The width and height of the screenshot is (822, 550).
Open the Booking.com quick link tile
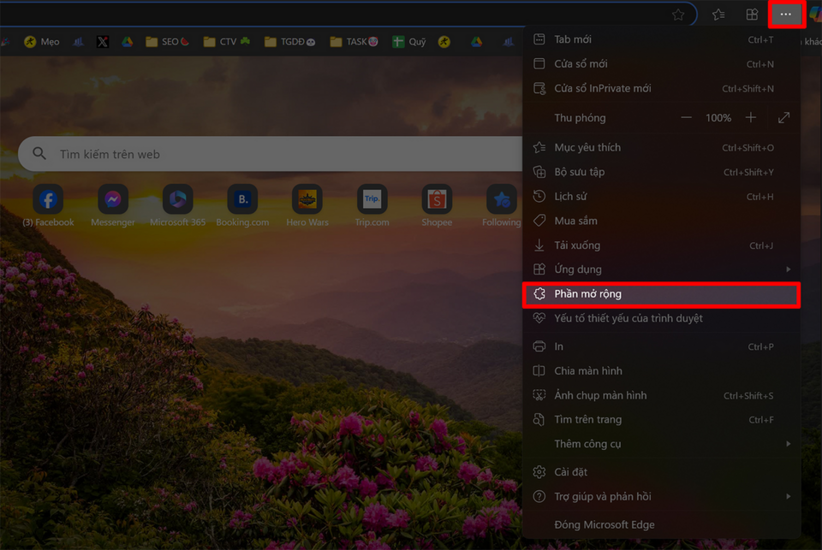point(242,200)
